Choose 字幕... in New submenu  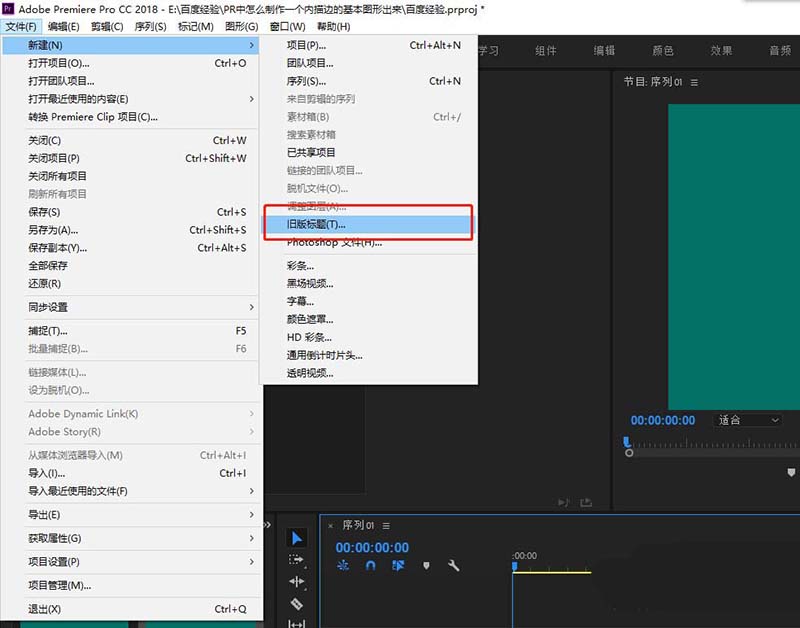368,302
